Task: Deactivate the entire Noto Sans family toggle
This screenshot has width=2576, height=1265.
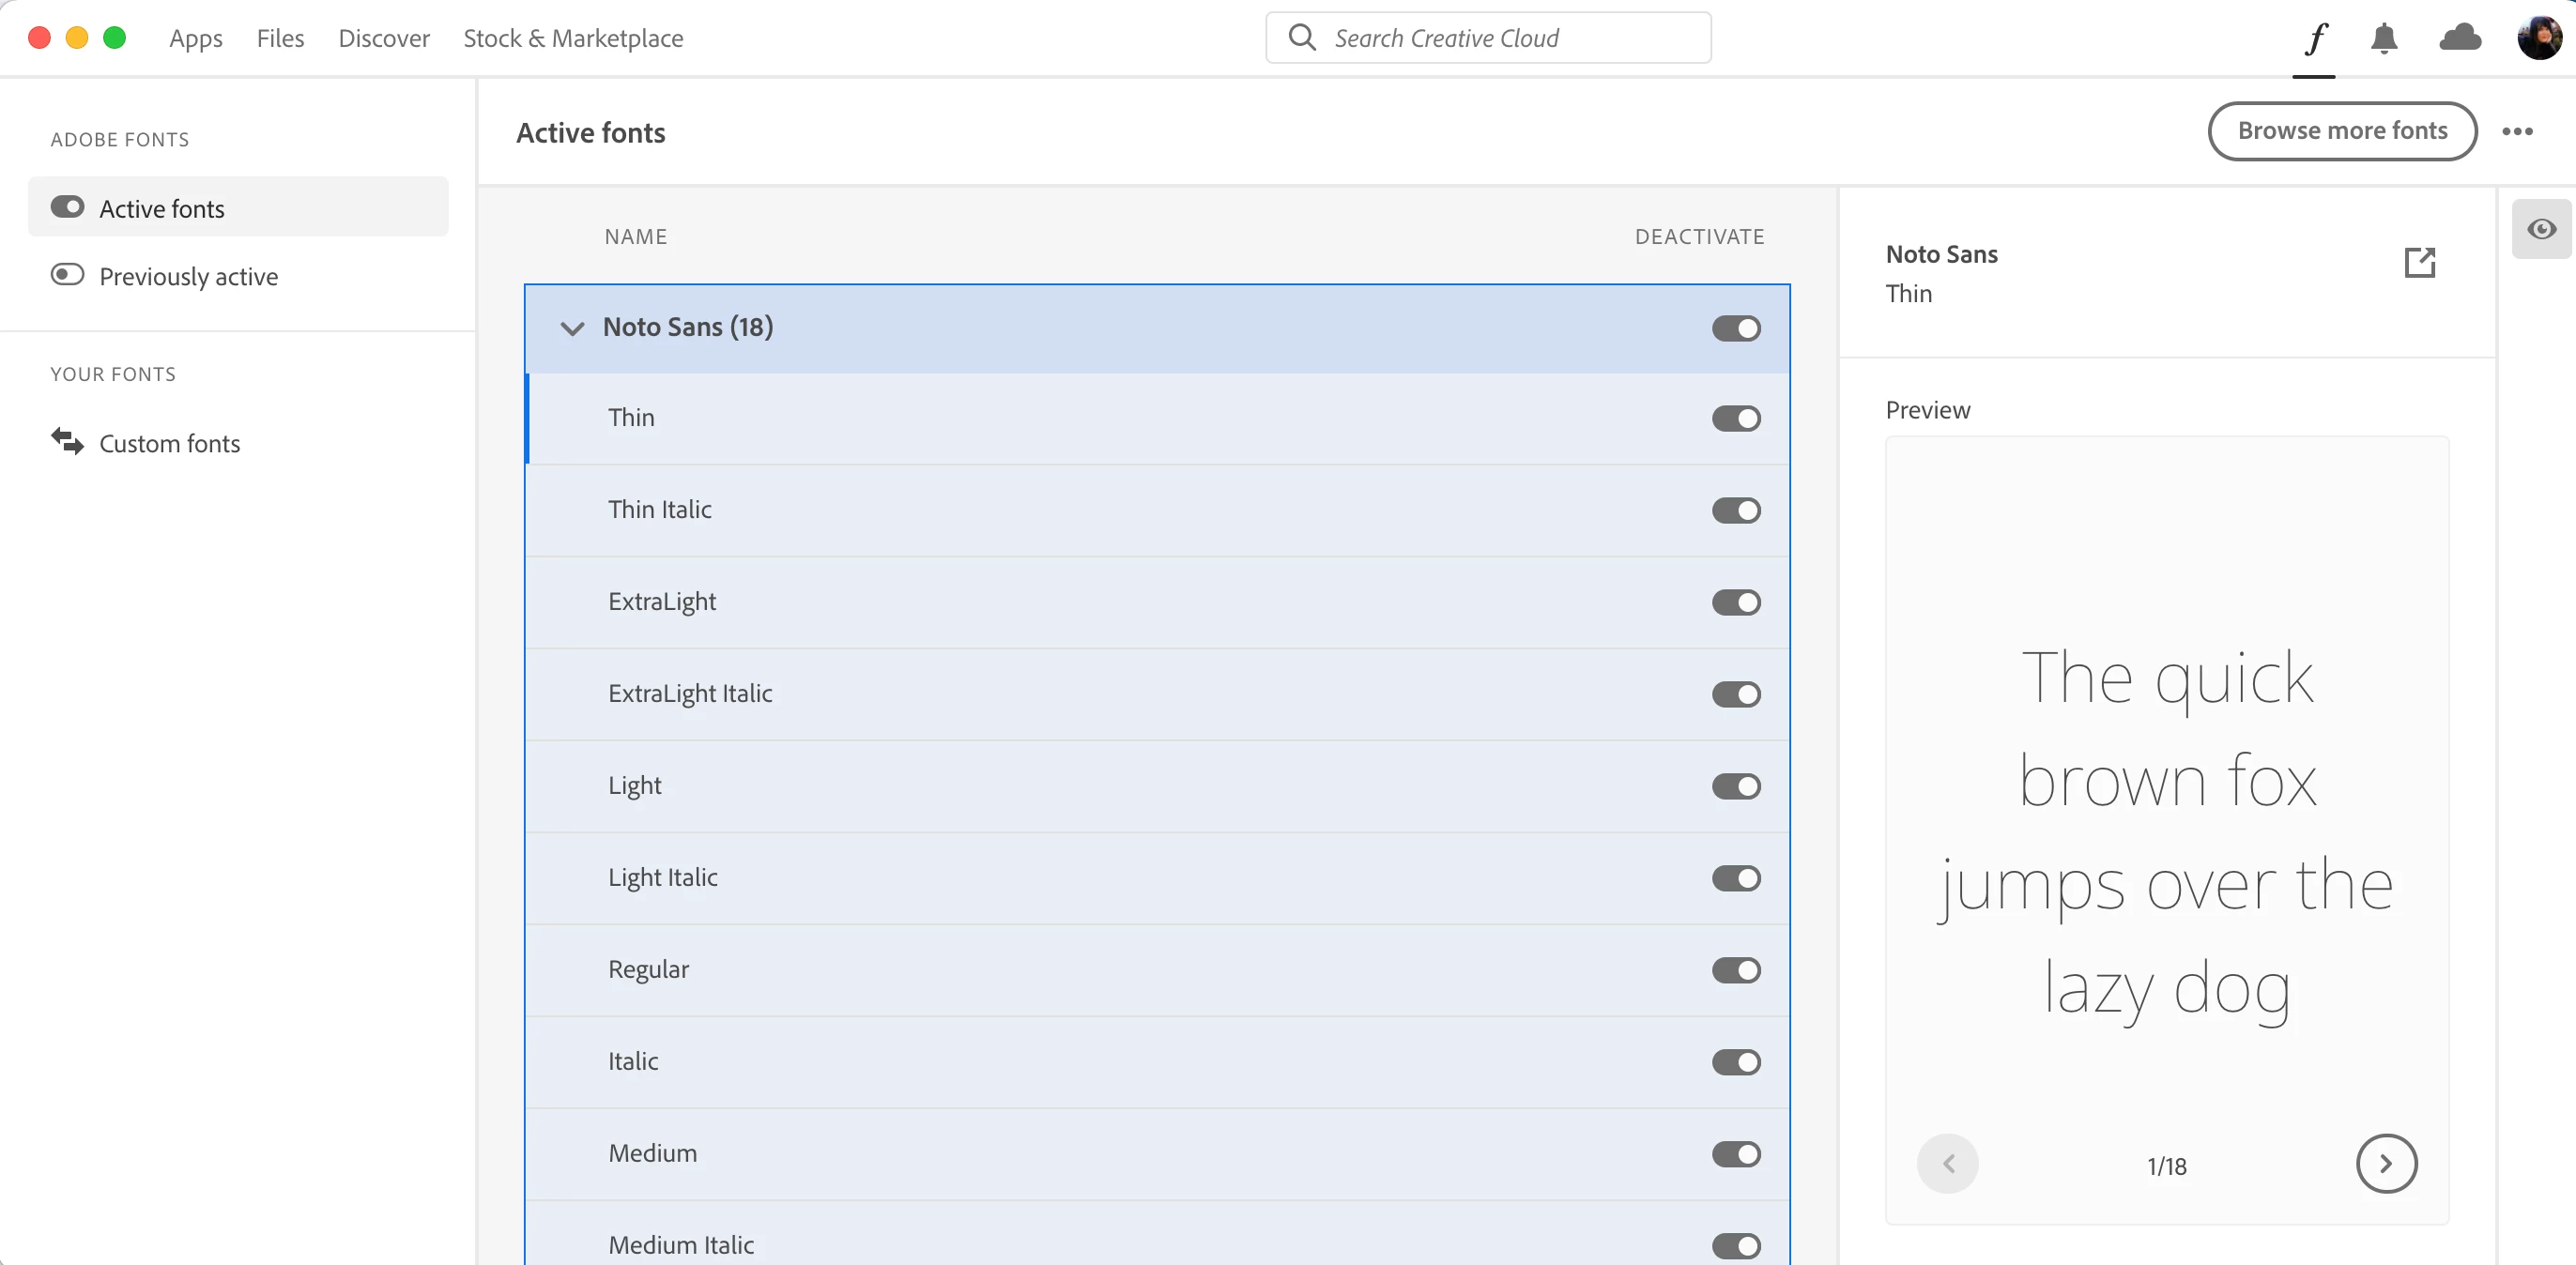Action: click(1736, 329)
